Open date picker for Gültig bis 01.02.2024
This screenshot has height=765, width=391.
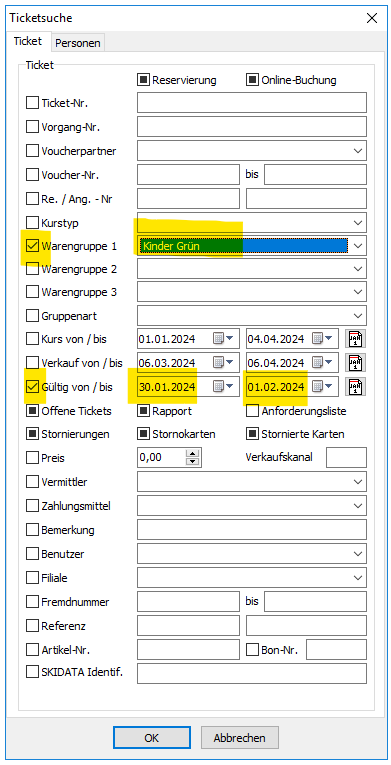[323, 387]
